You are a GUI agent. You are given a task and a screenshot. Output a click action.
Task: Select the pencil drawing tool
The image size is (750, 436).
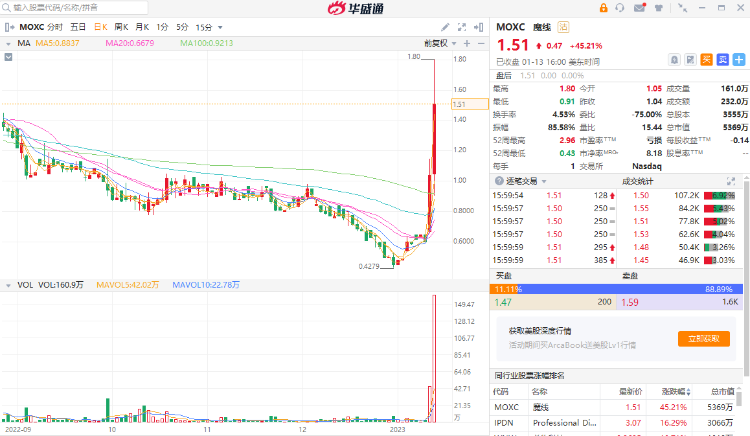(x=445, y=27)
